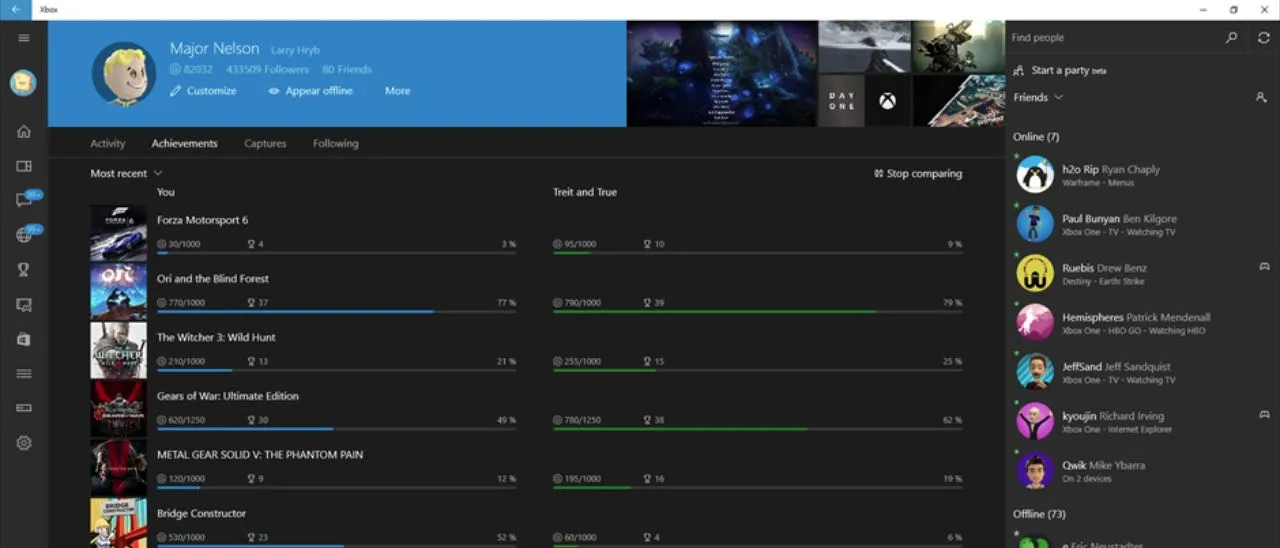Open h2o Rip's penguin avatar
Screen dimensions: 1280x548
click(x=1035, y=174)
